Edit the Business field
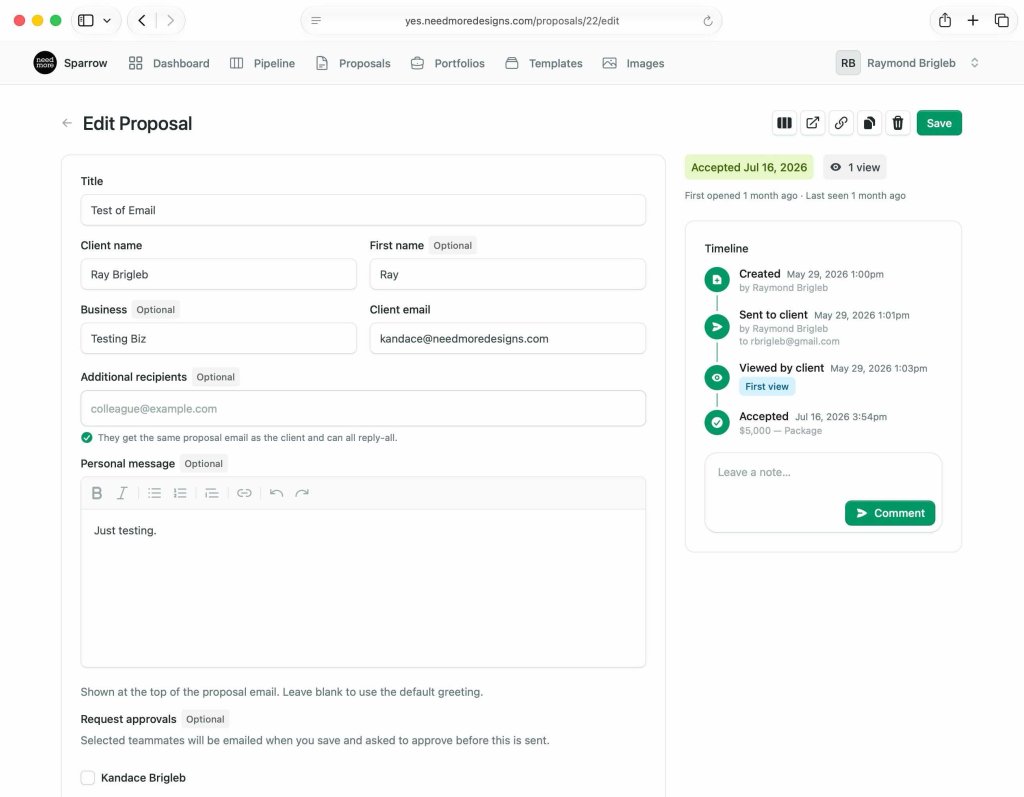1024x797 pixels. [x=219, y=338]
